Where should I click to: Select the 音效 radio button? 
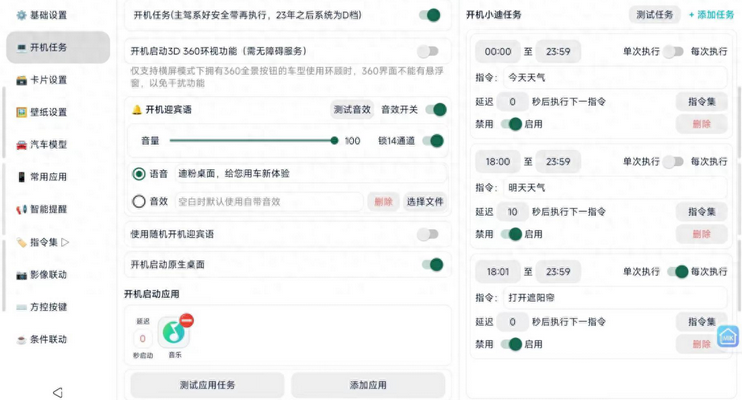[139, 201]
